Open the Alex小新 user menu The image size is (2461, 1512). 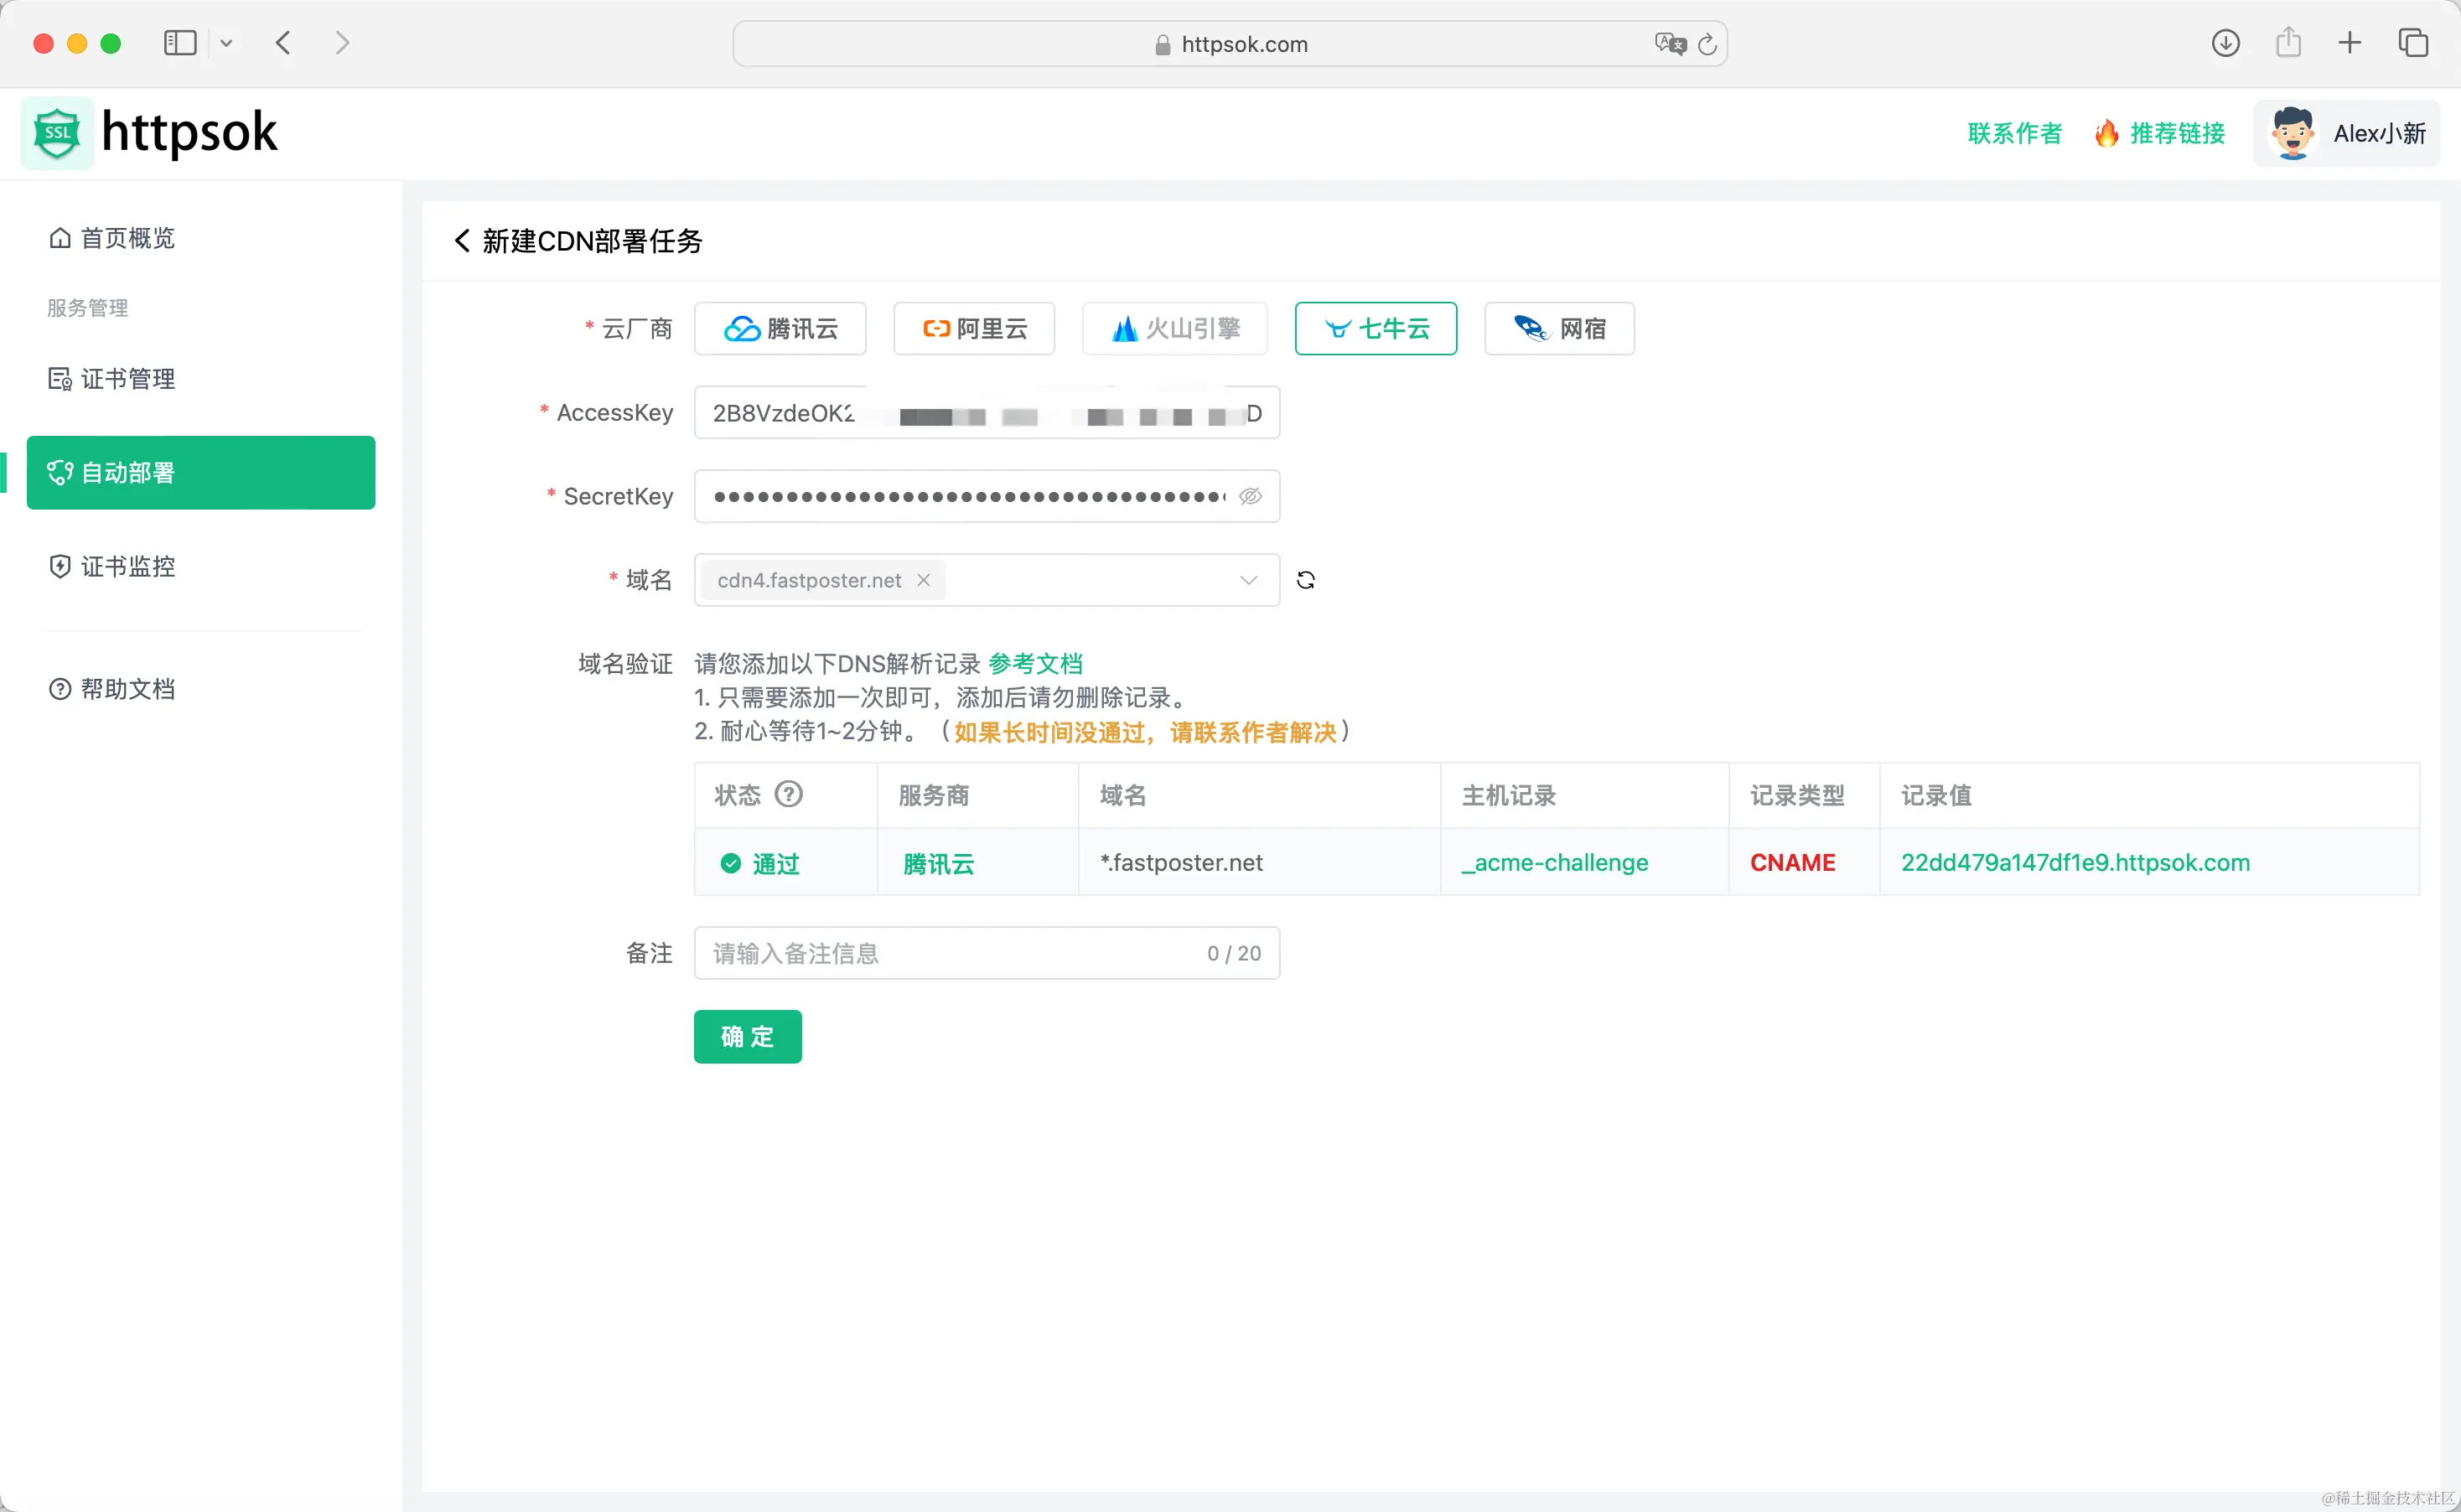pyautogui.click(x=2346, y=133)
